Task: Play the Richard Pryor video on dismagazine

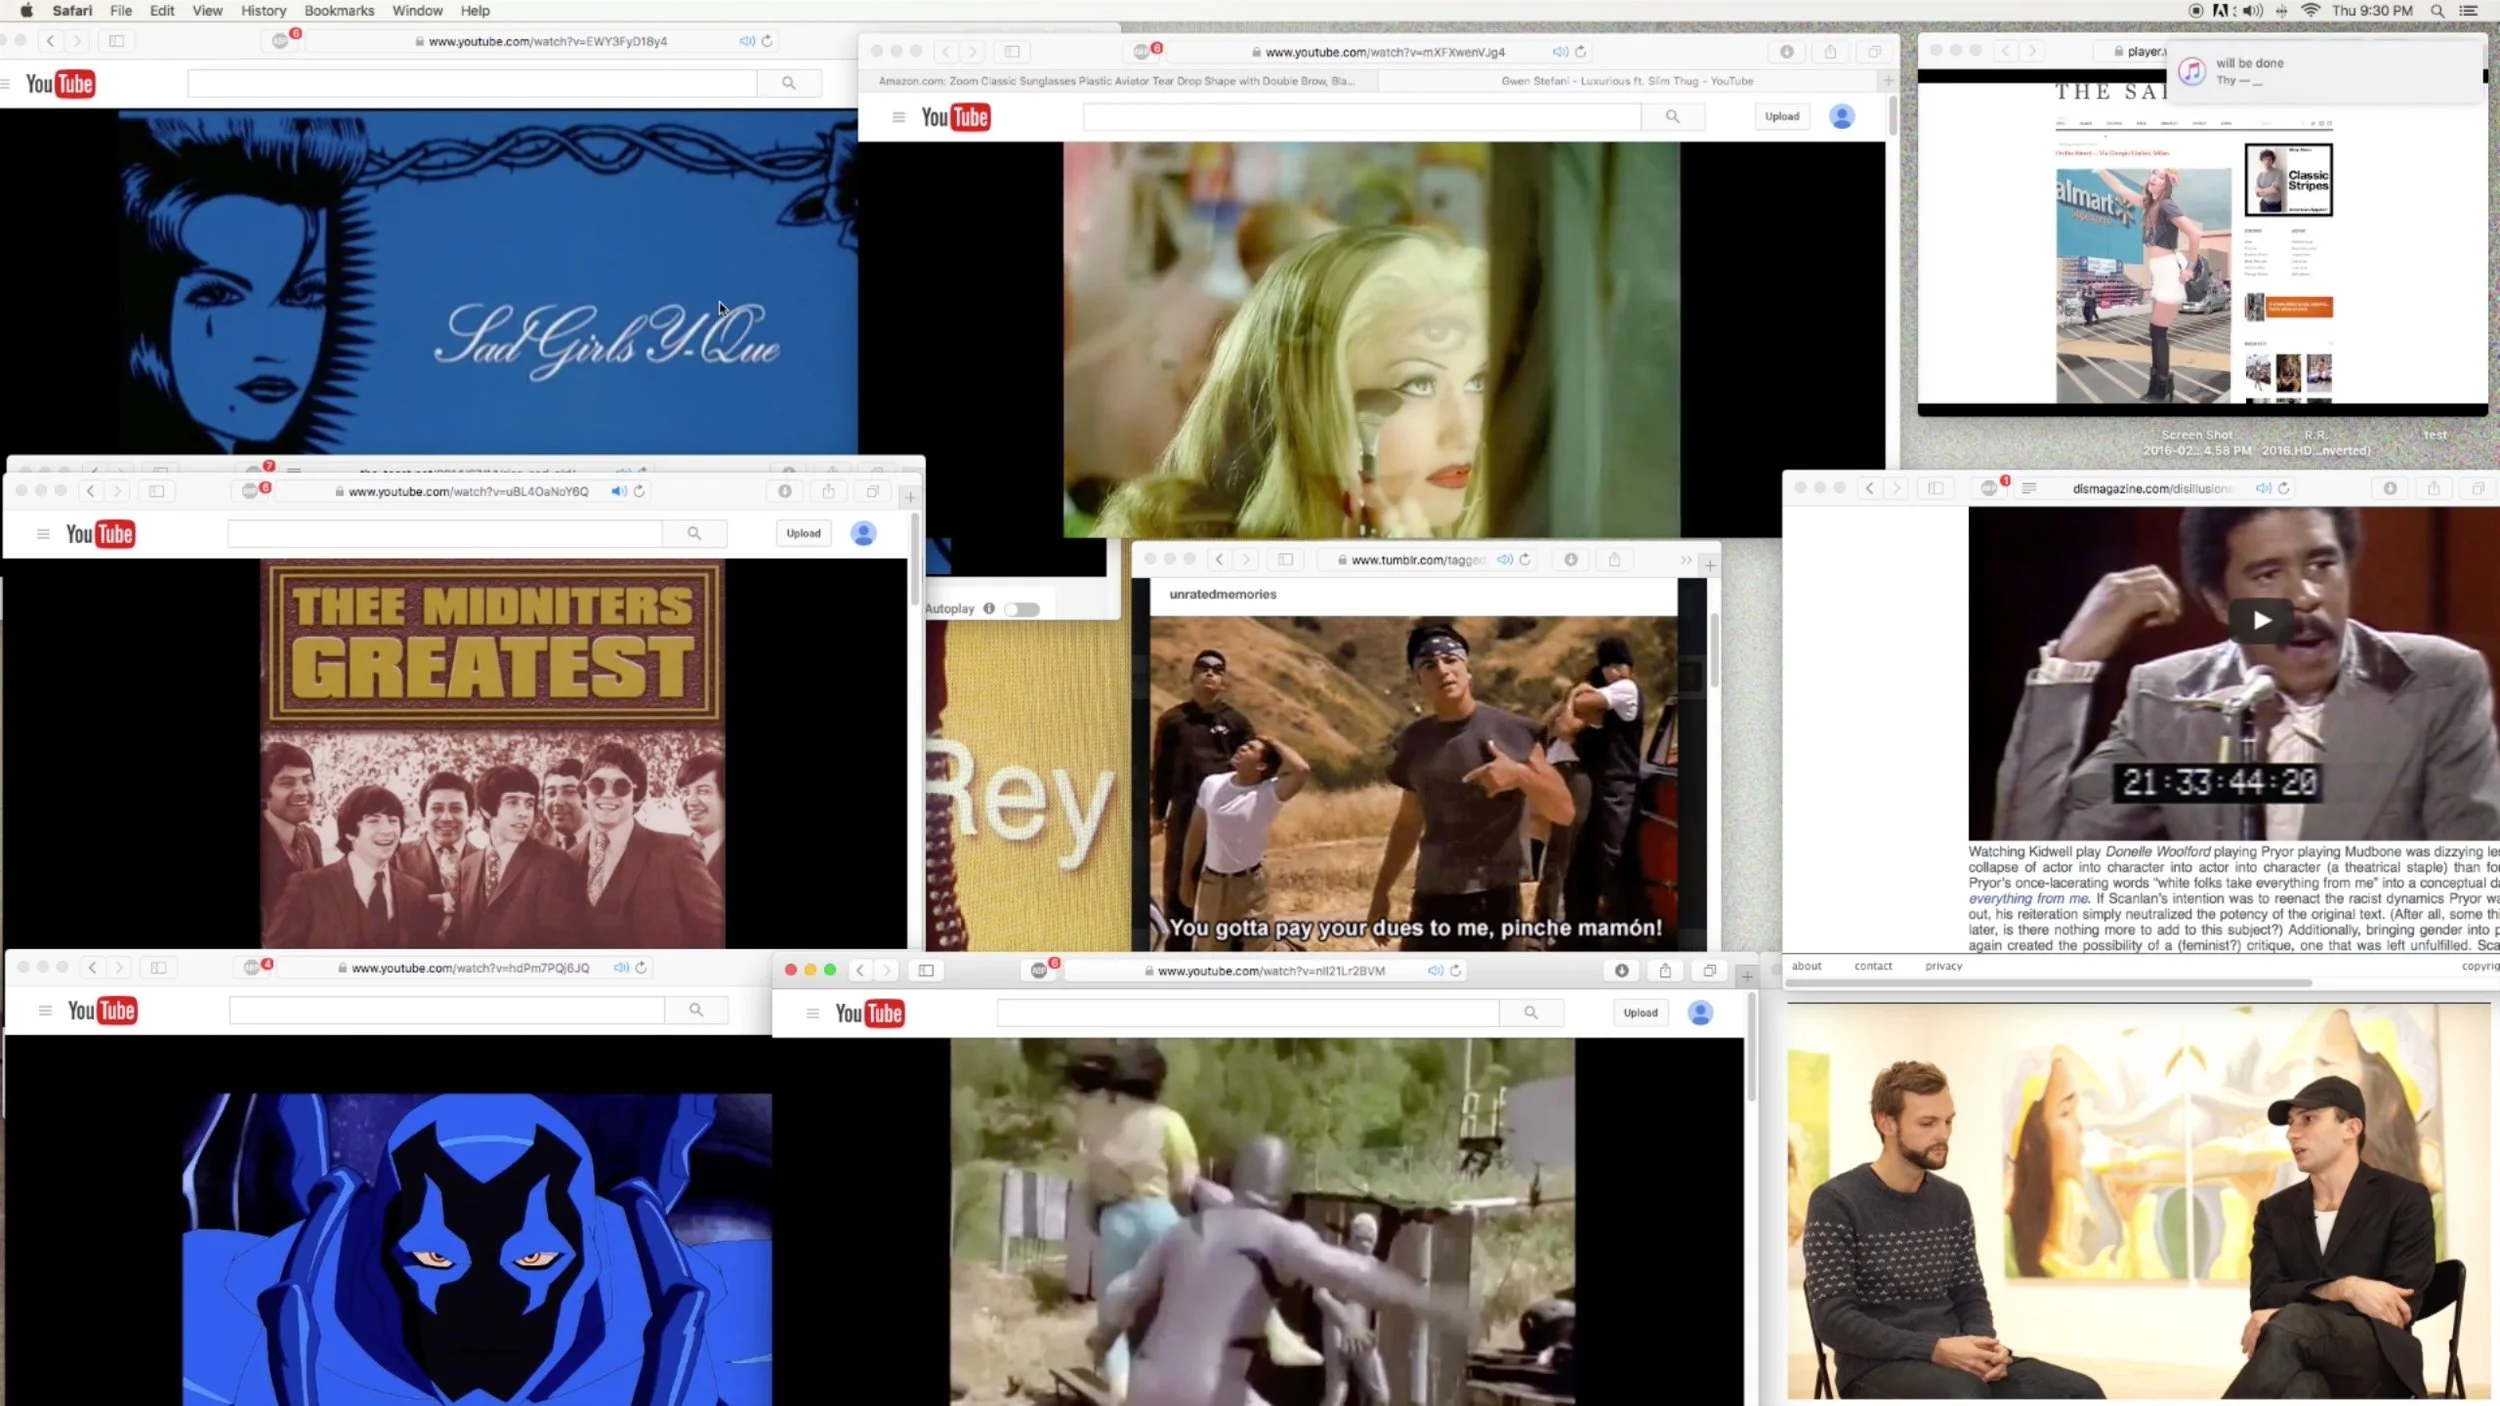Action: [2260, 620]
